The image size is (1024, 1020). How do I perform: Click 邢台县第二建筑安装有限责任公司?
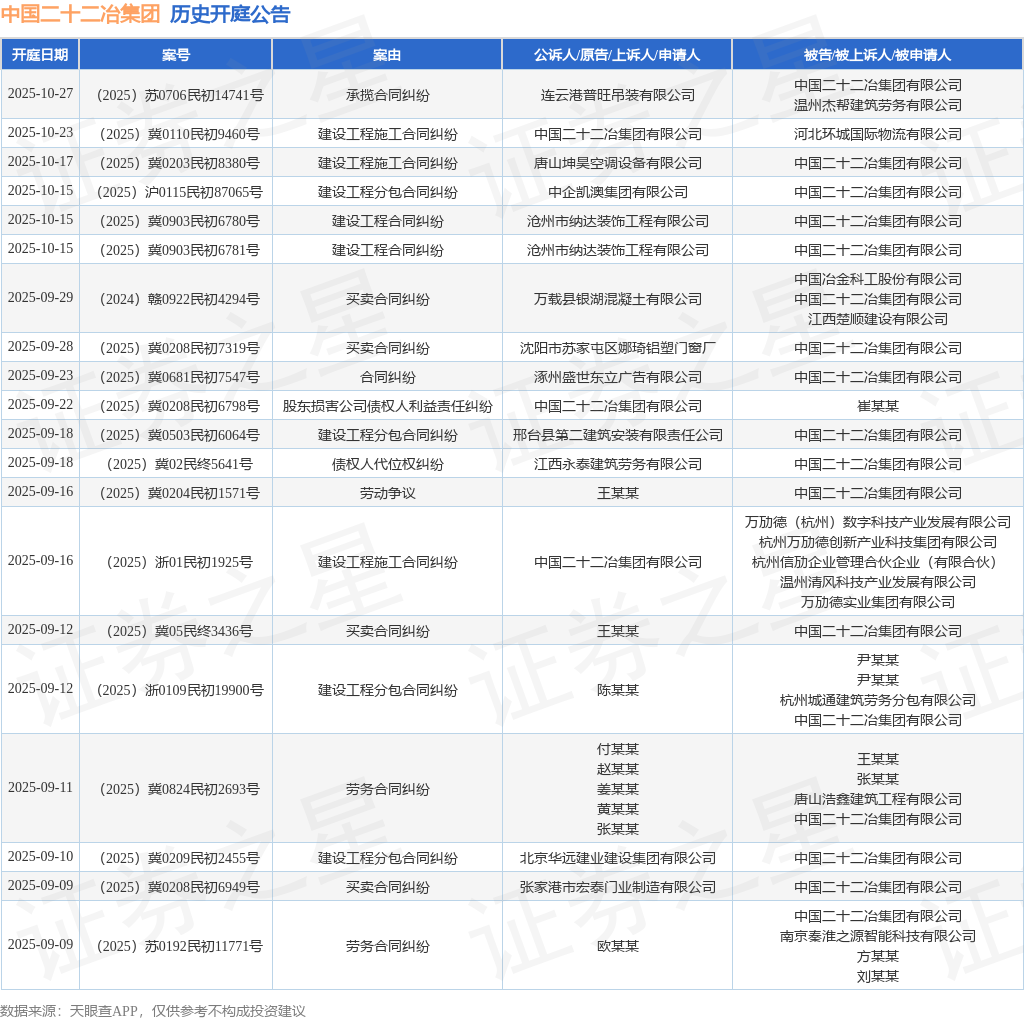tap(617, 436)
